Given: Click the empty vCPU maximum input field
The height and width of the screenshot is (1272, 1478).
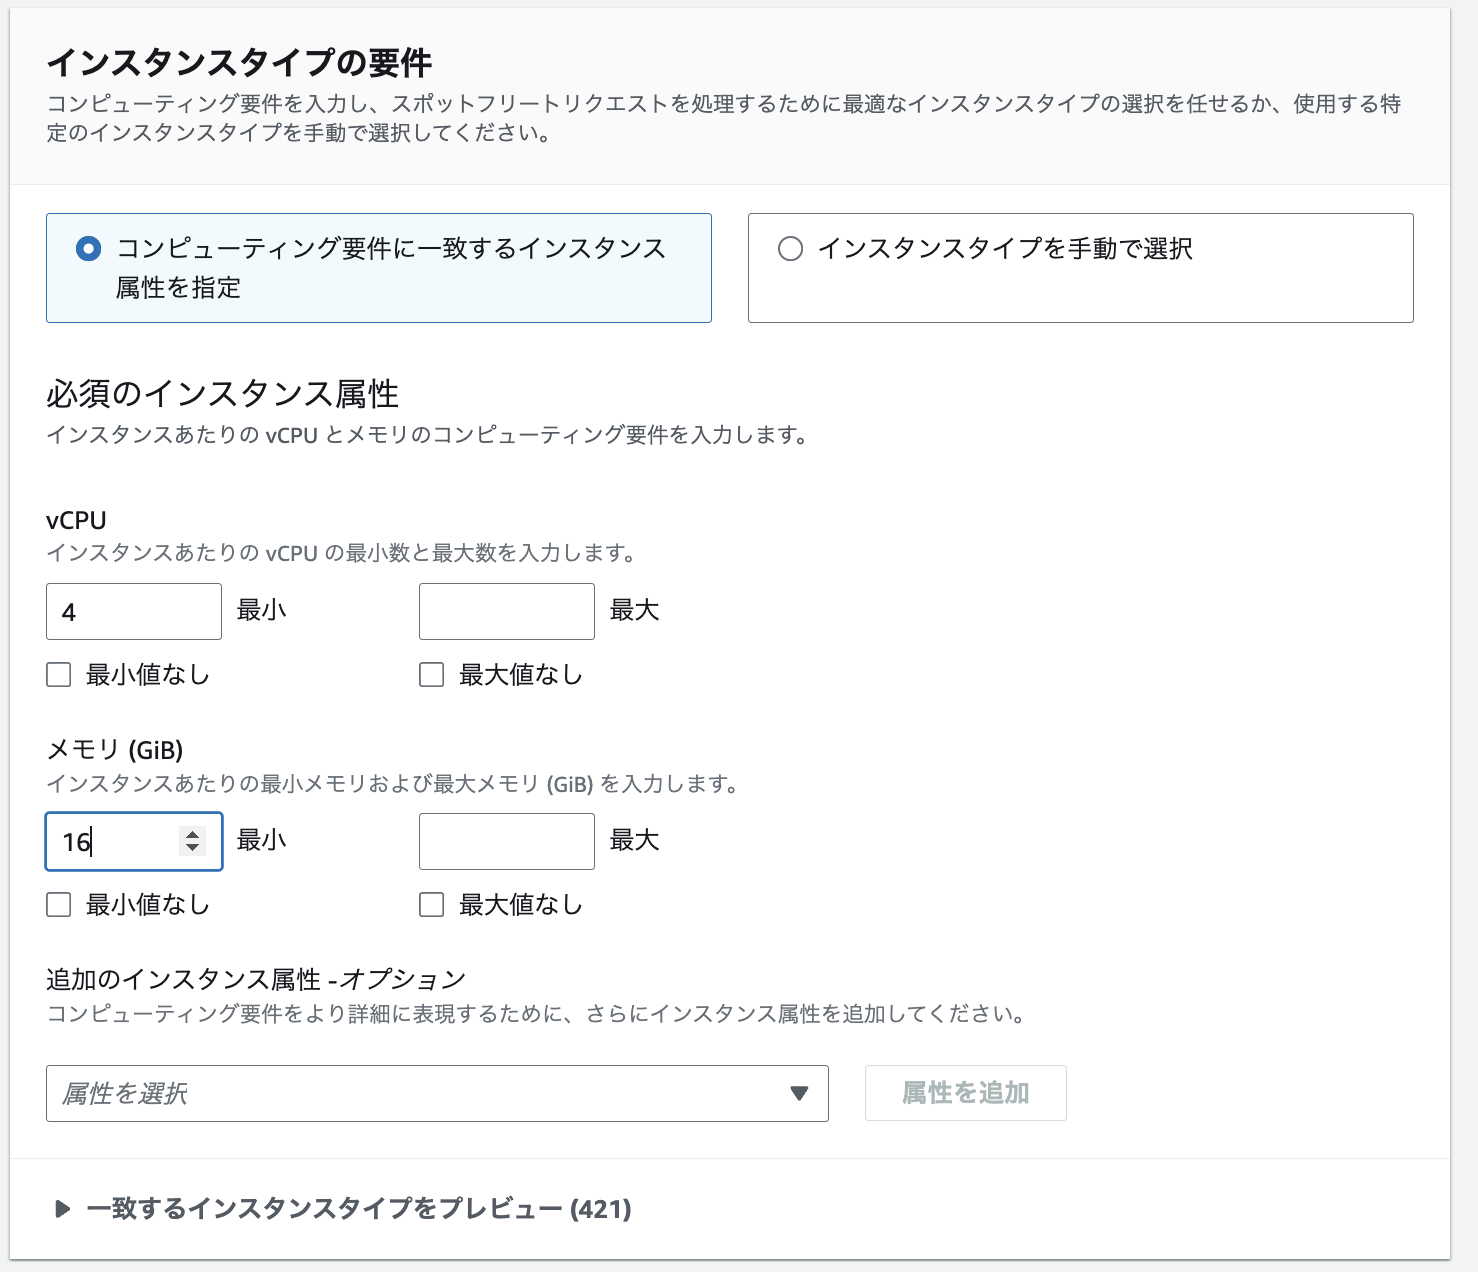Looking at the screenshot, I should tap(506, 612).
